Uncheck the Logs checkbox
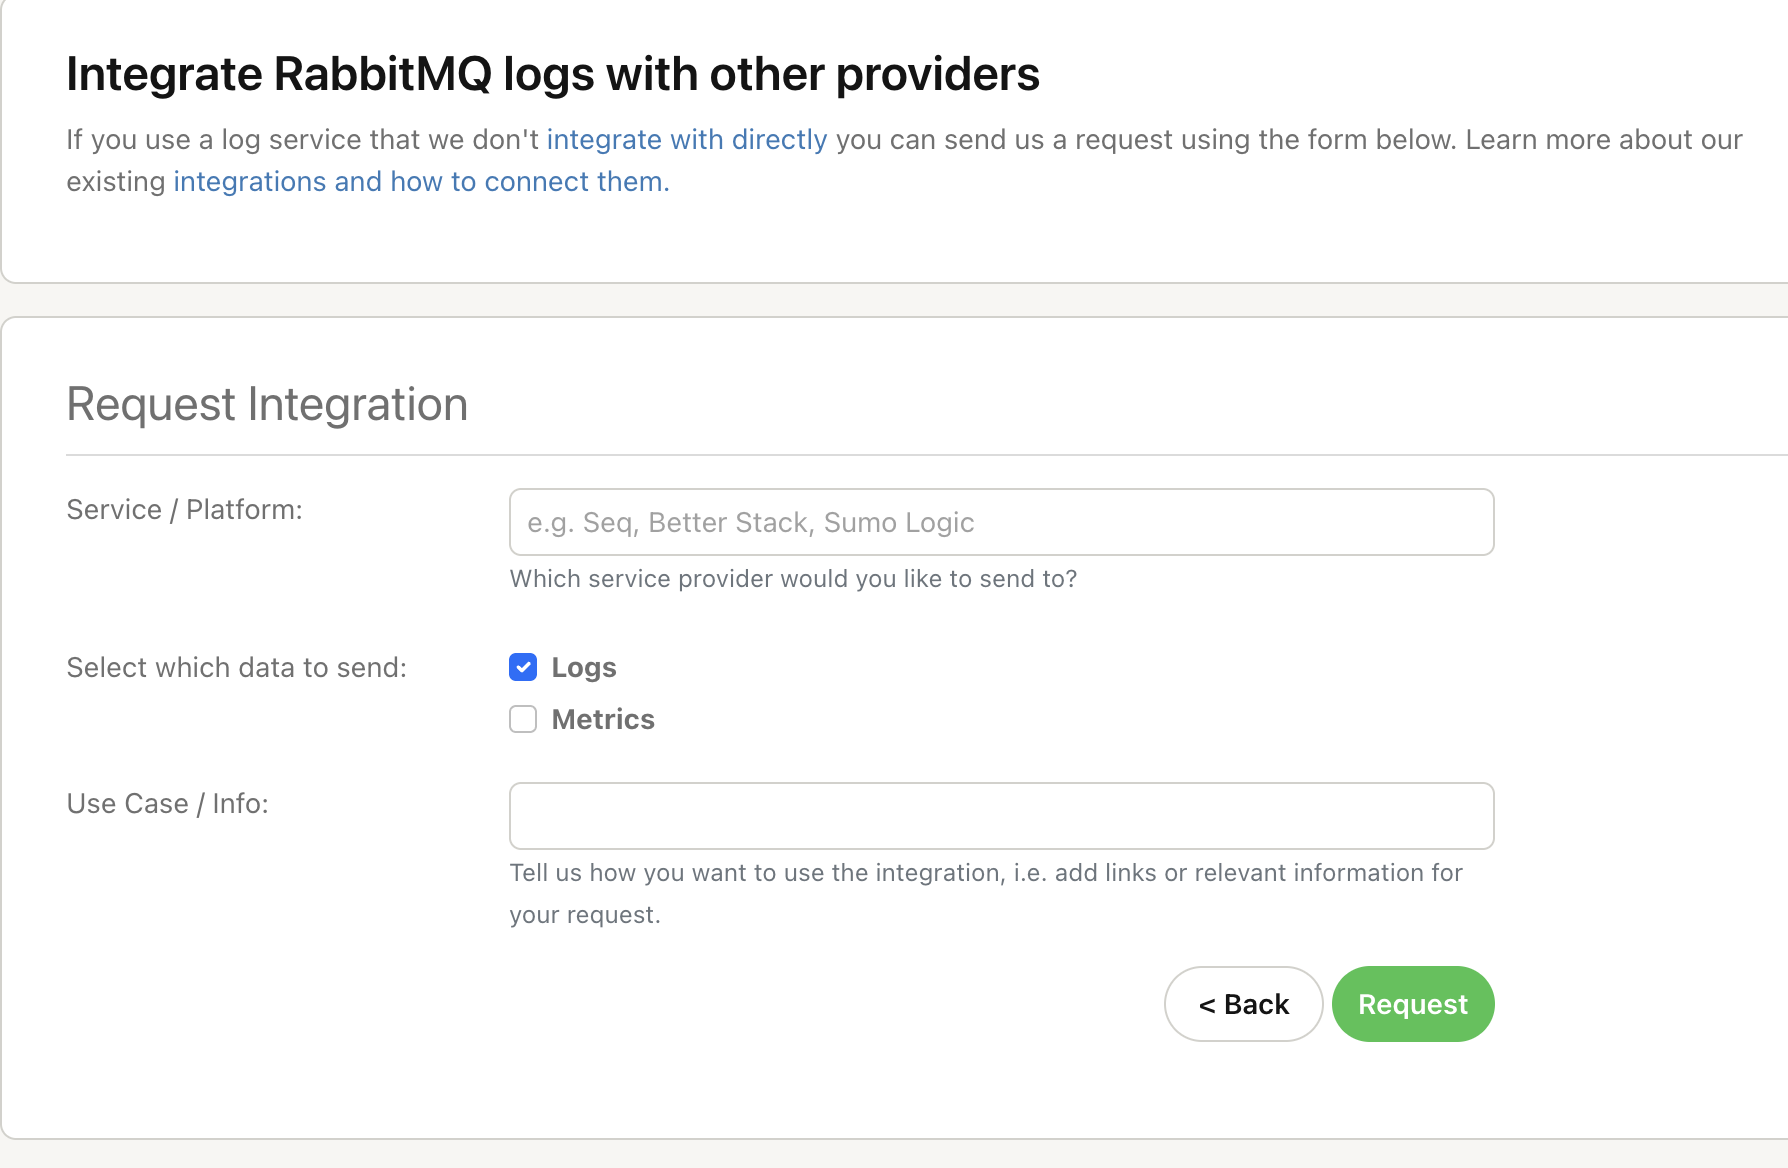The height and width of the screenshot is (1168, 1788). [523, 667]
